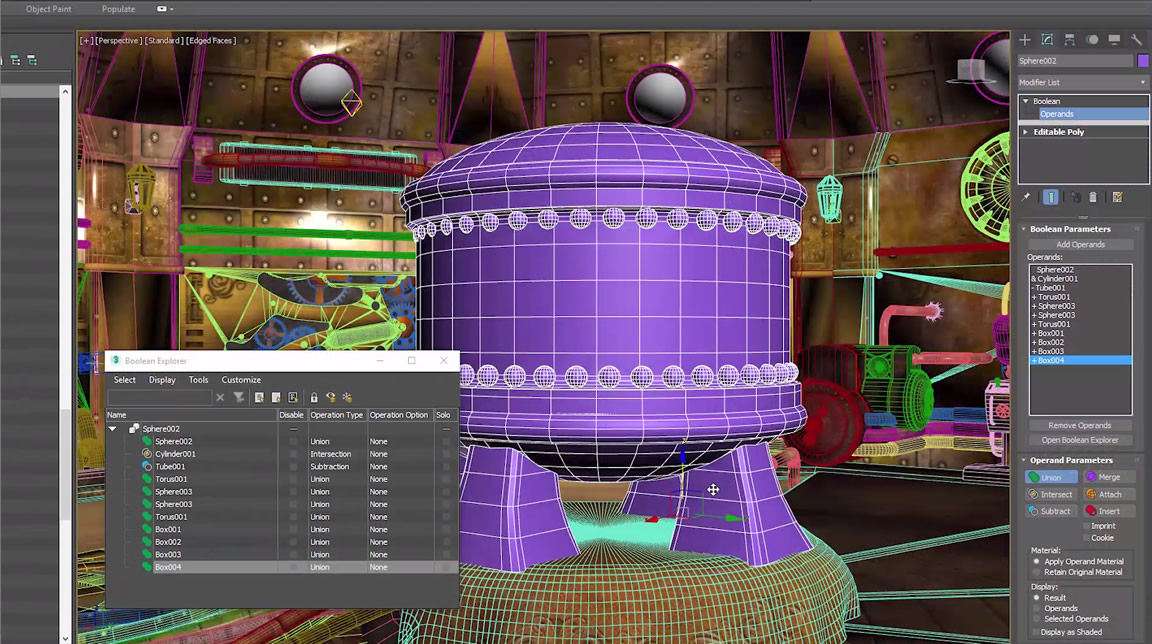Open dropdown arrow next to Populate icon

(x=172, y=10)
